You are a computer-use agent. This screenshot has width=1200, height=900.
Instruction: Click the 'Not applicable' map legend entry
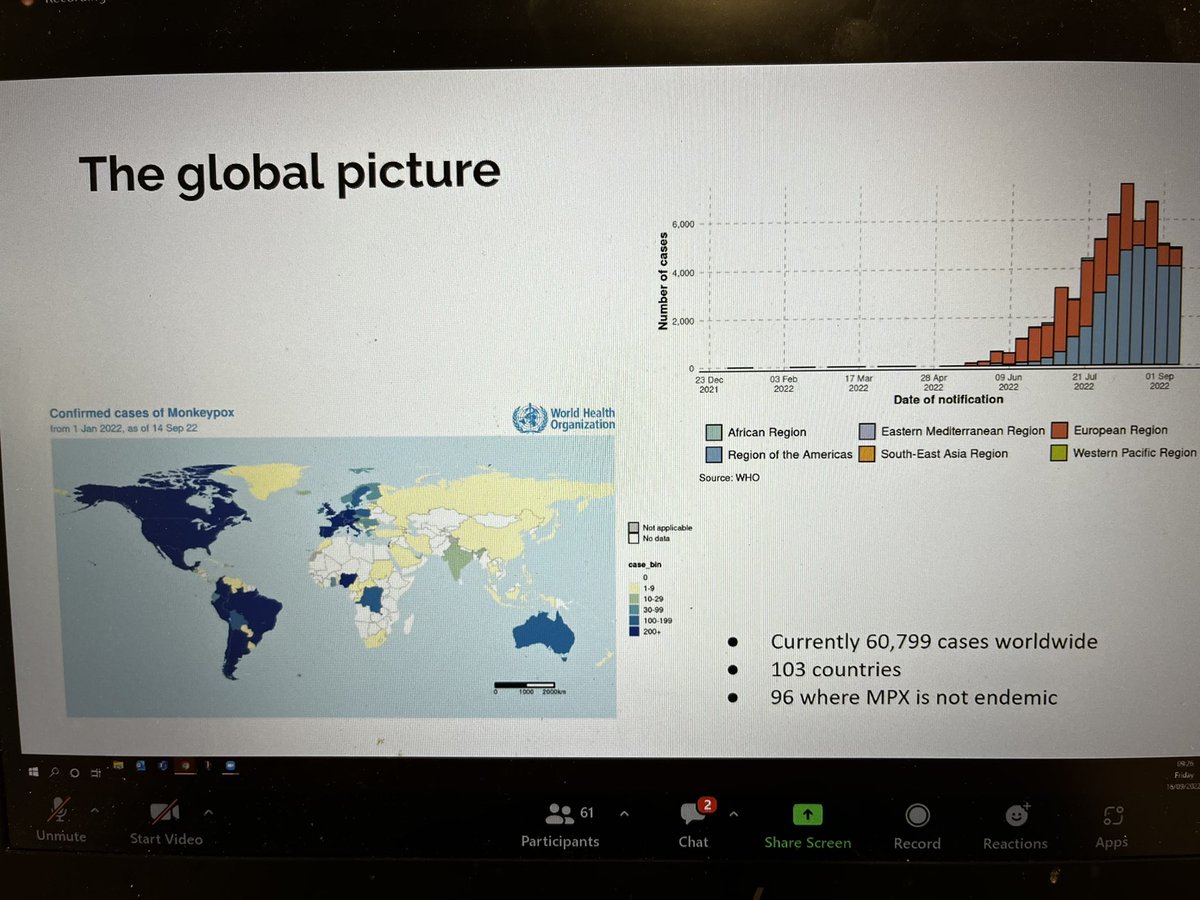click(x=660, y=527)
